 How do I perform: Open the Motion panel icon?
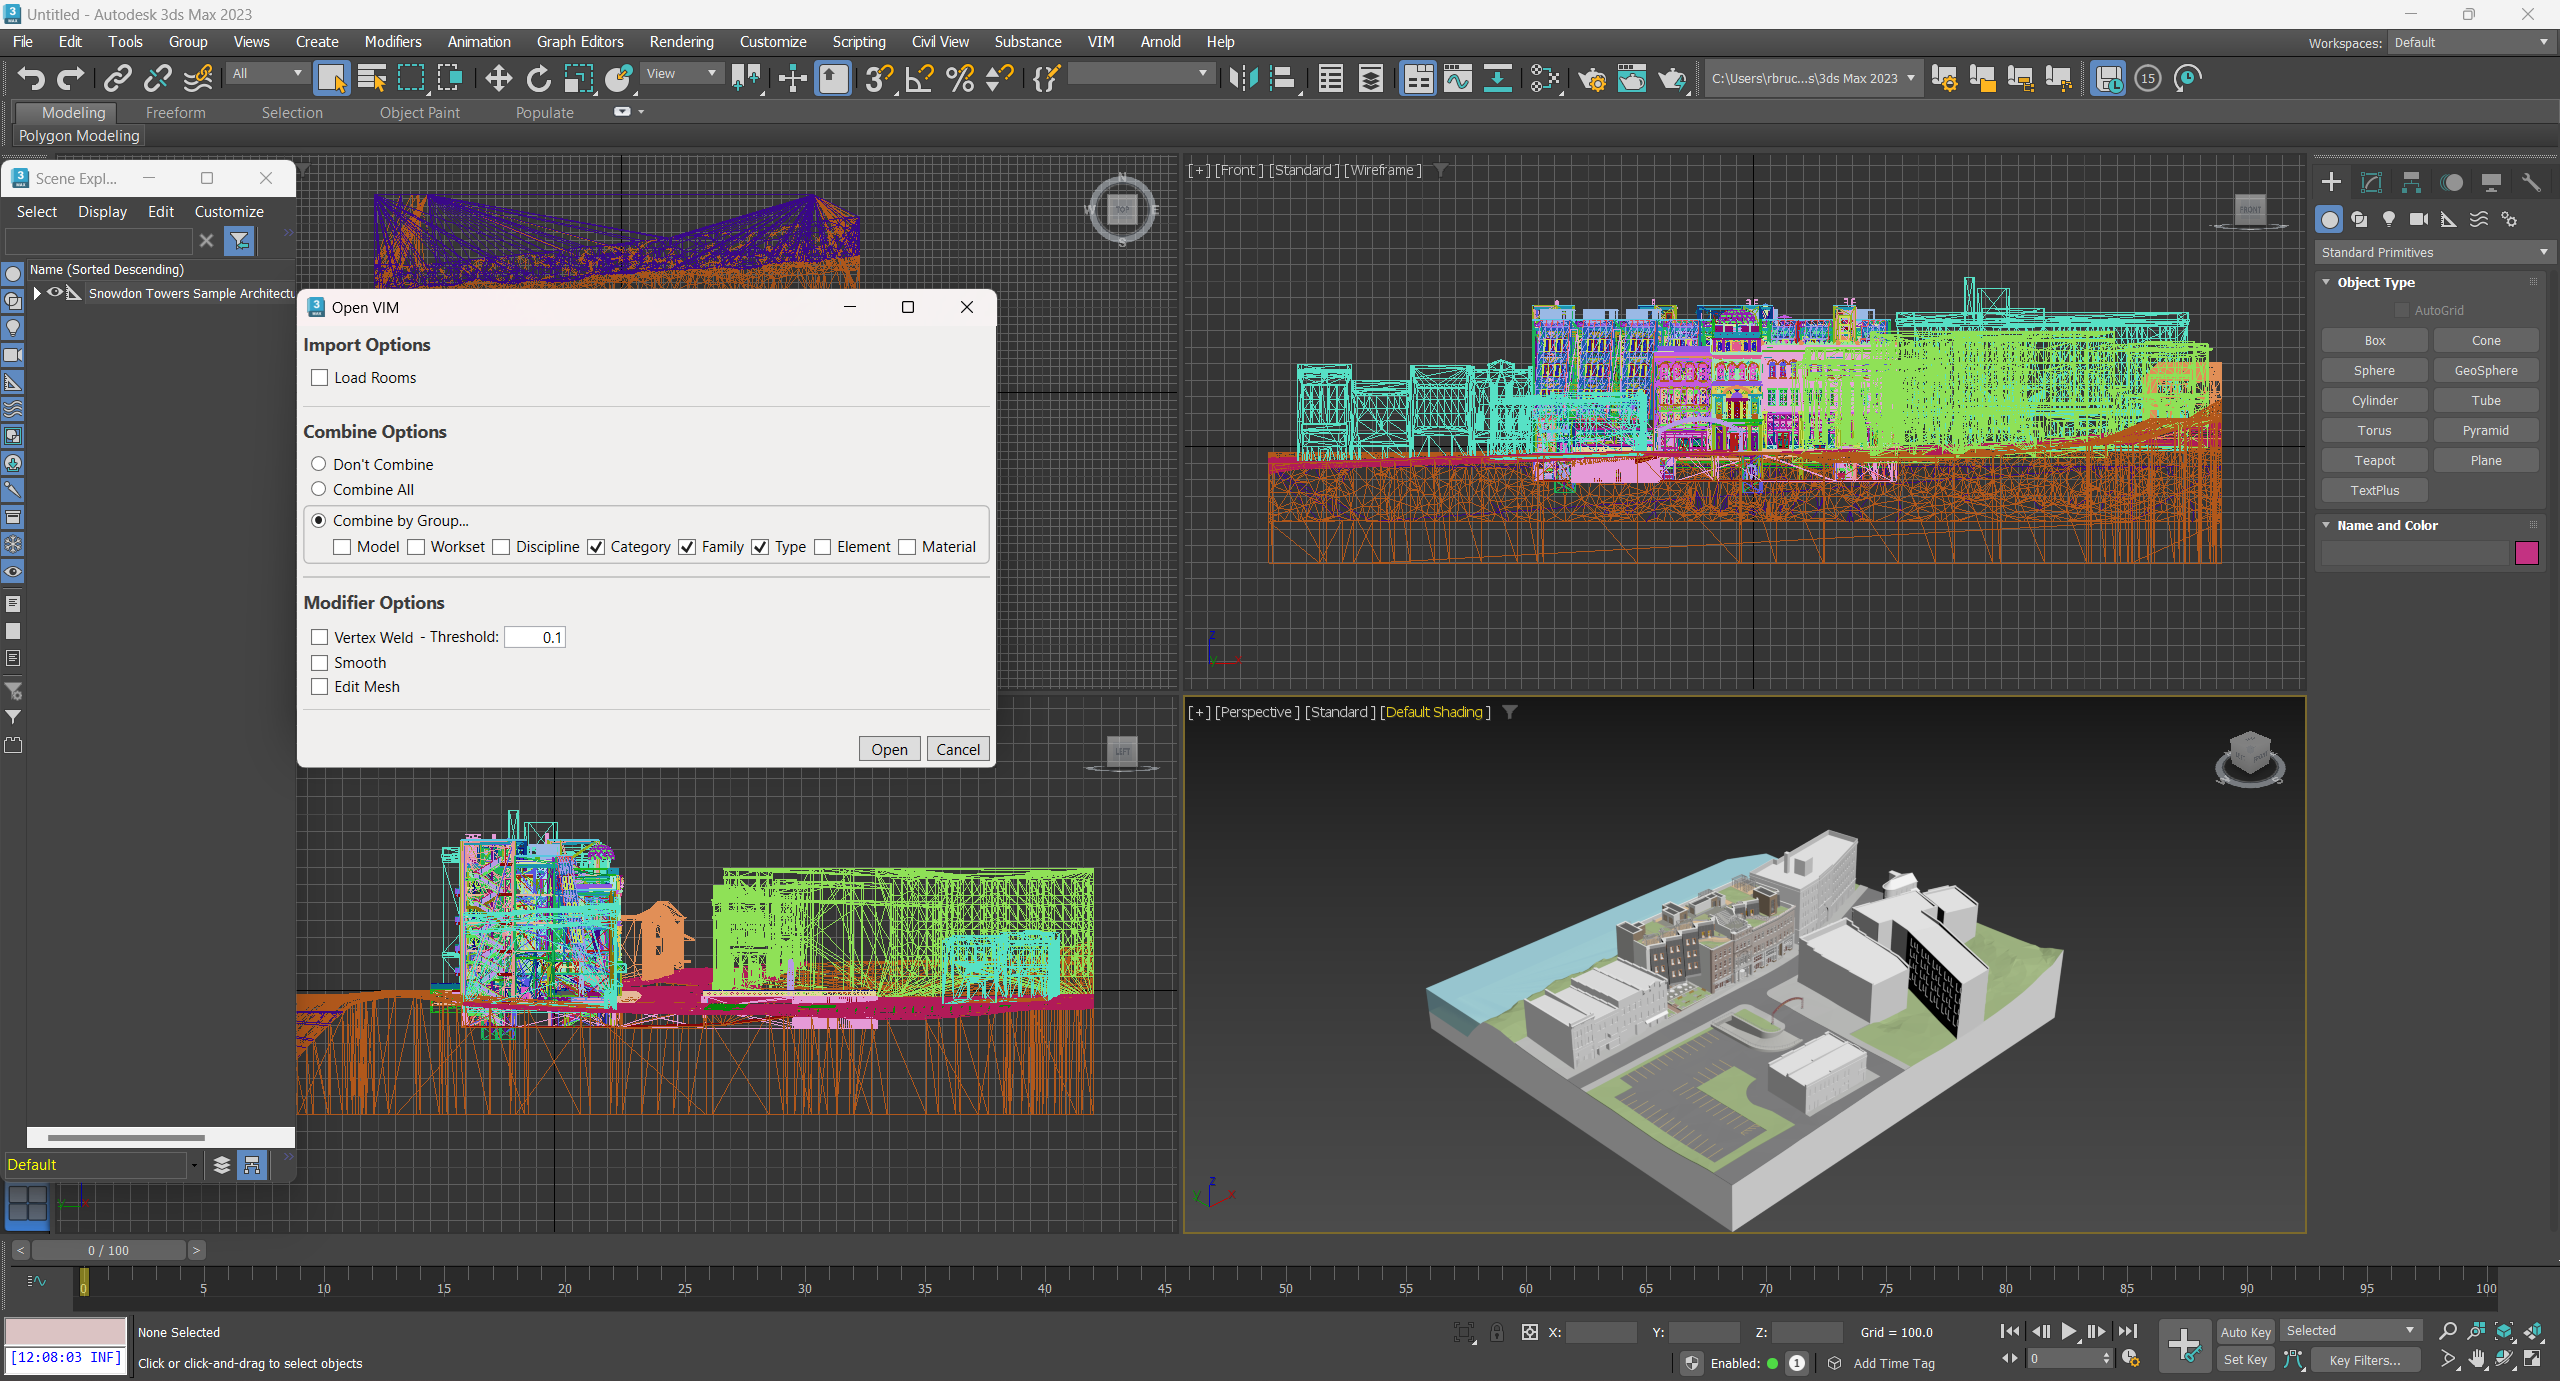point(2451,182)
